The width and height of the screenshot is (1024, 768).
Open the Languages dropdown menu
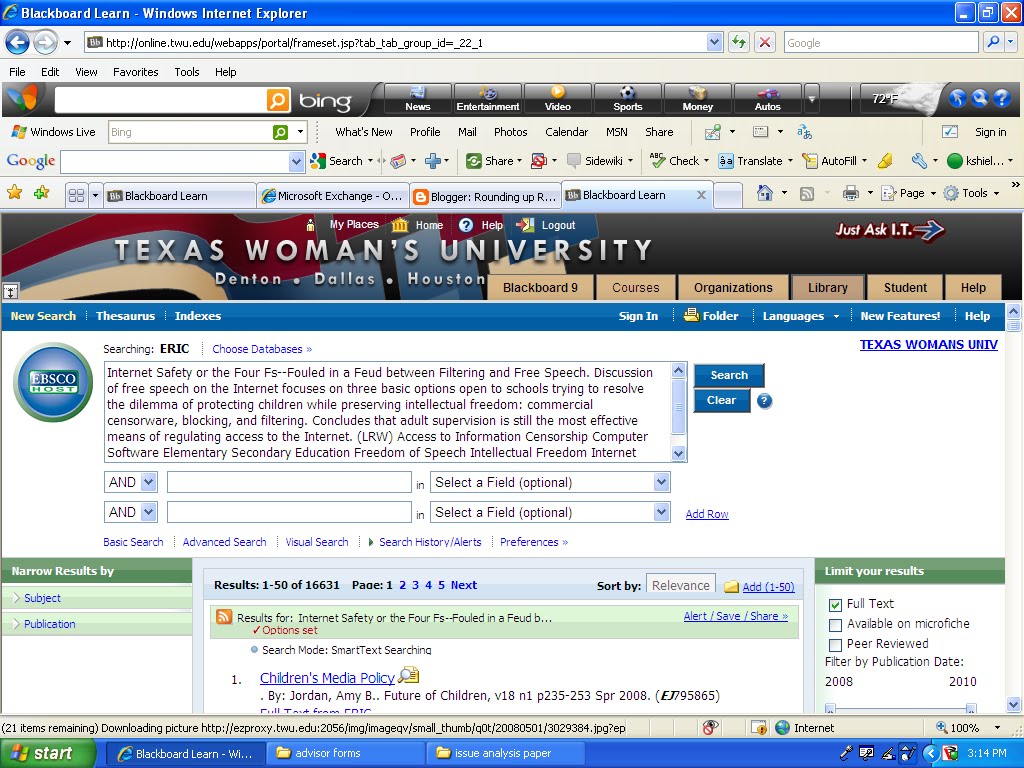[x=801, y=316]
